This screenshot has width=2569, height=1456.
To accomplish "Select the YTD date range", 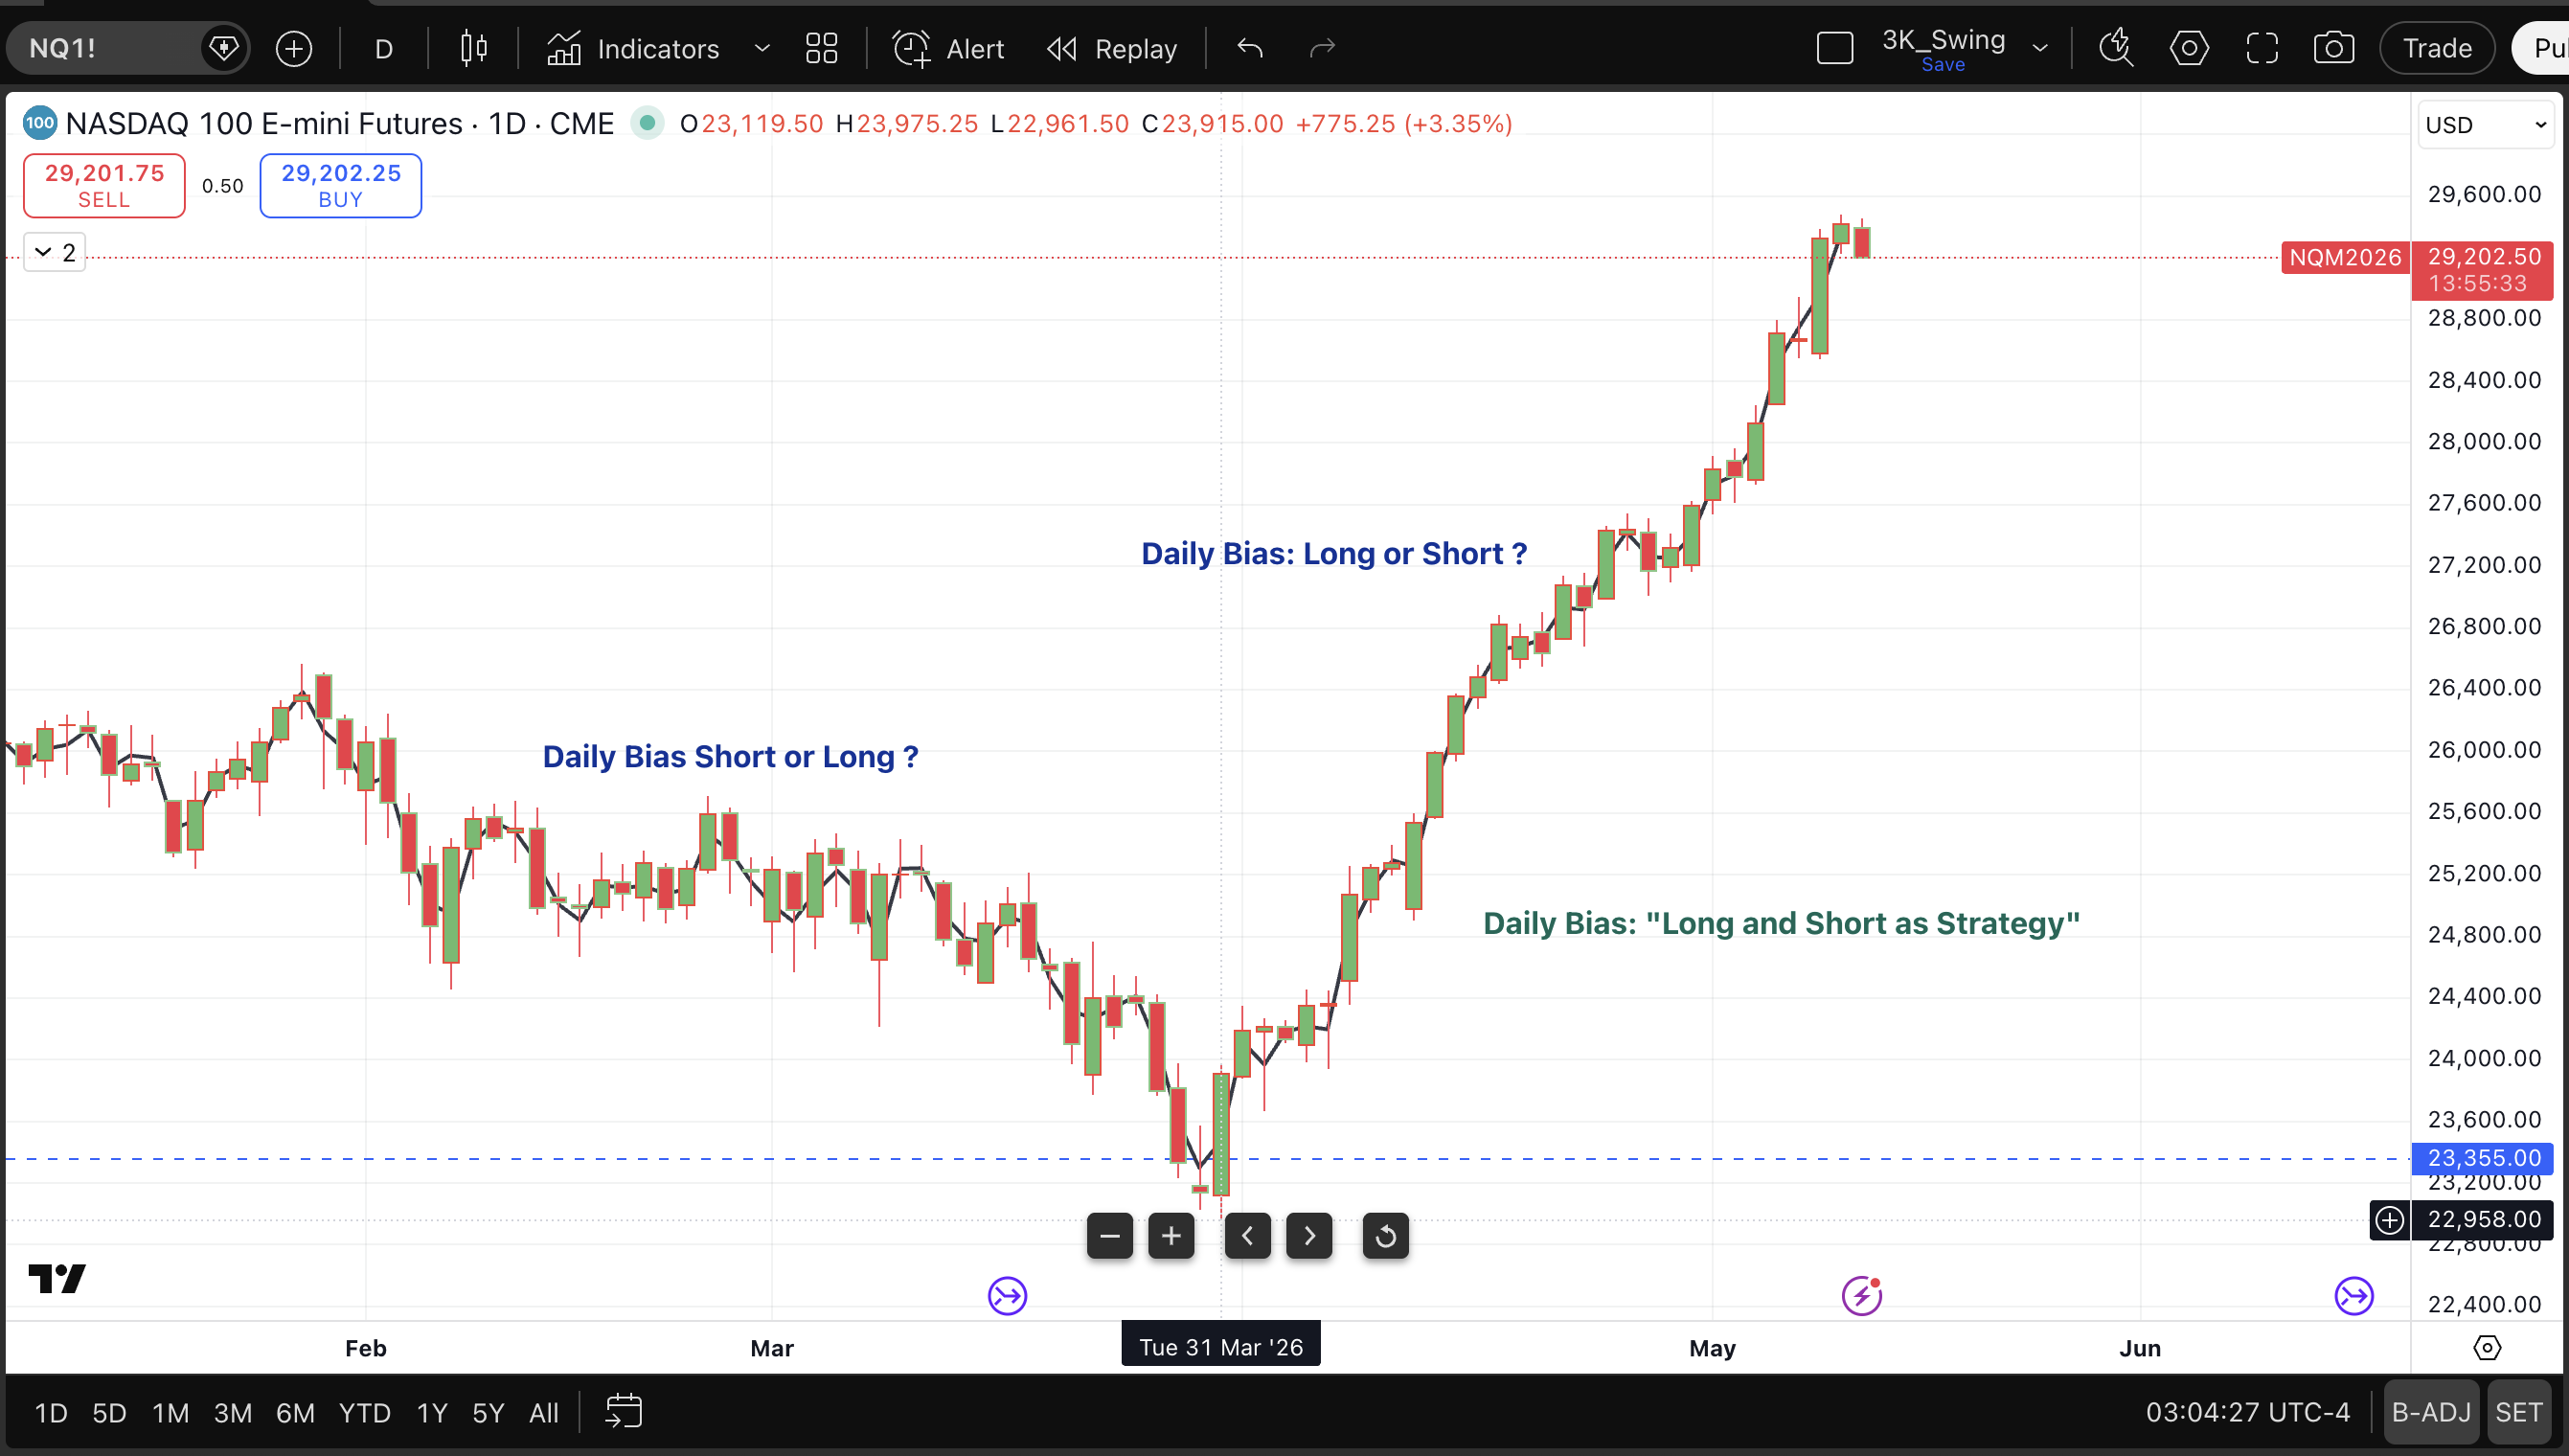I will click(364, 1413).
